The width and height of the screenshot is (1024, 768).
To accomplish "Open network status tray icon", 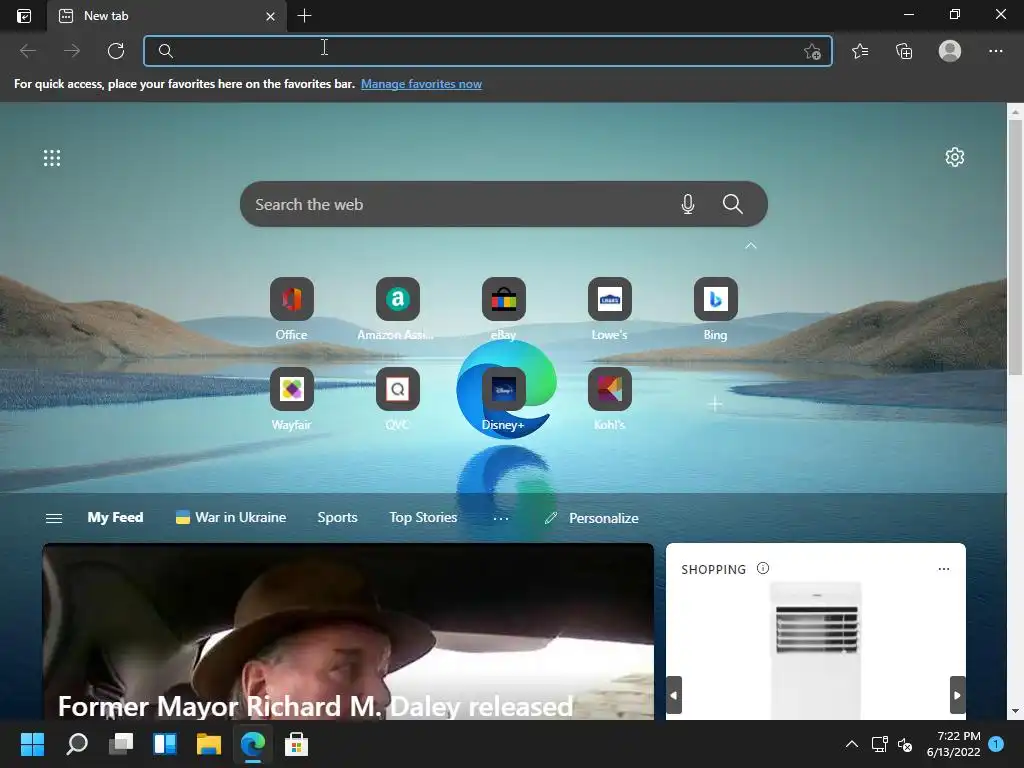I will pos(880,744).
